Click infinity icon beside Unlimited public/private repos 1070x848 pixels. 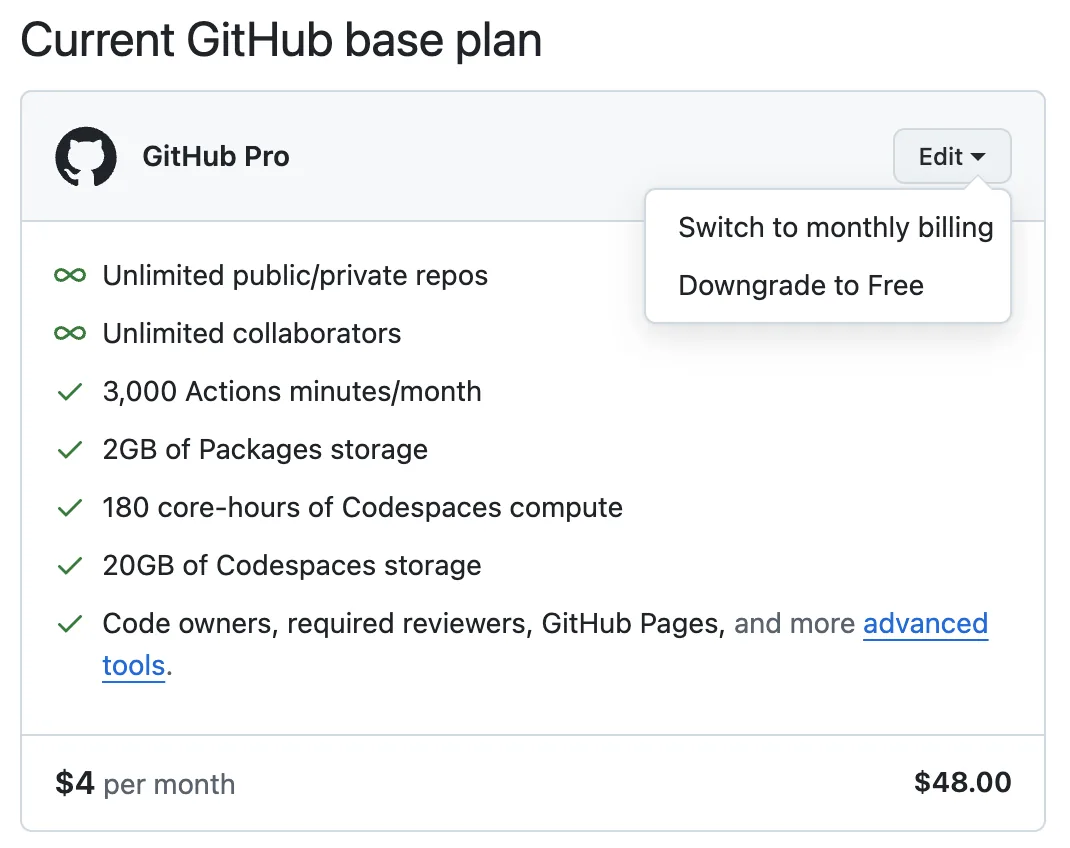click(70, 276)
